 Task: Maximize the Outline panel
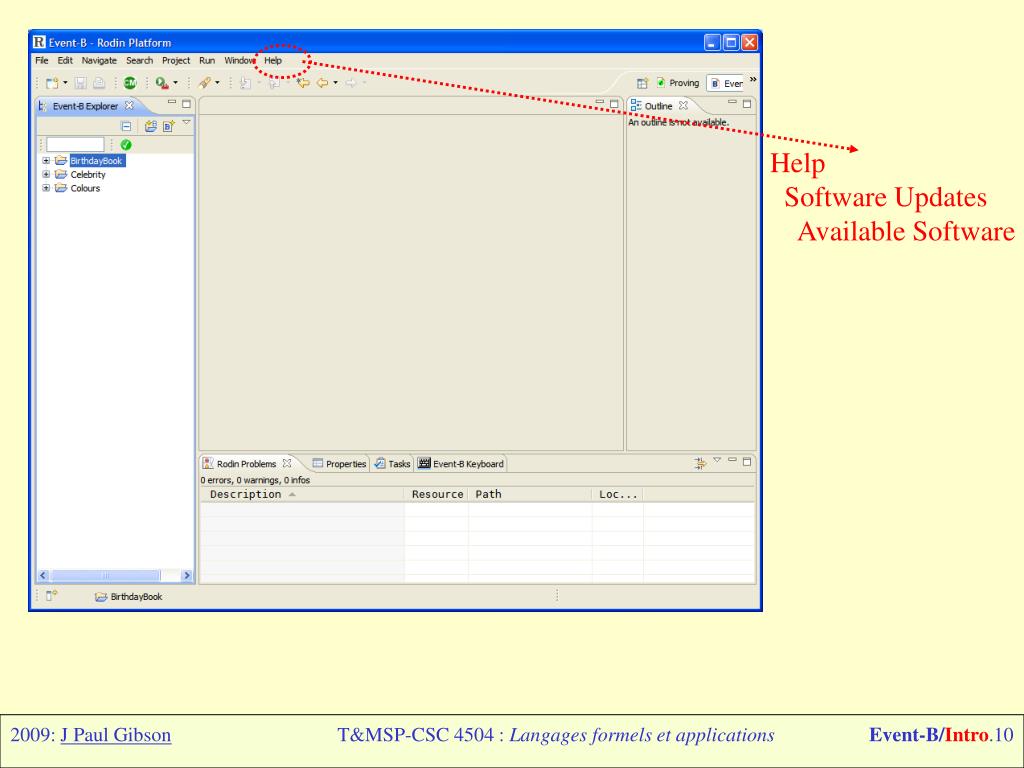click(x=747, y=104)
